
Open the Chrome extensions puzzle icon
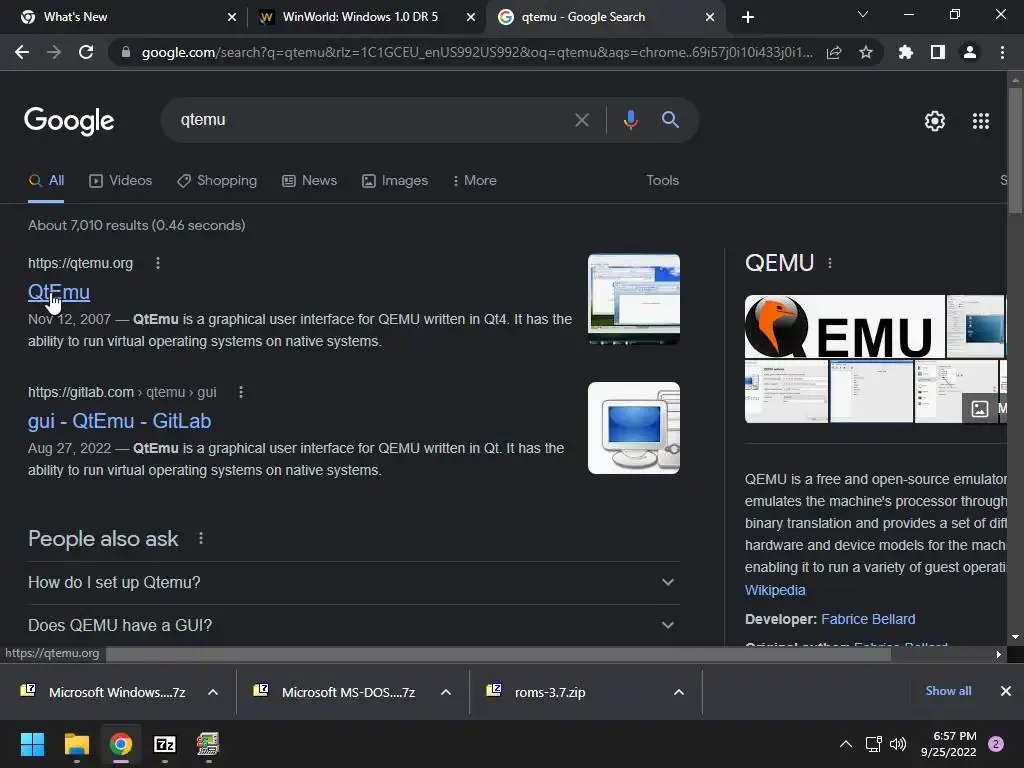point(906,52)
